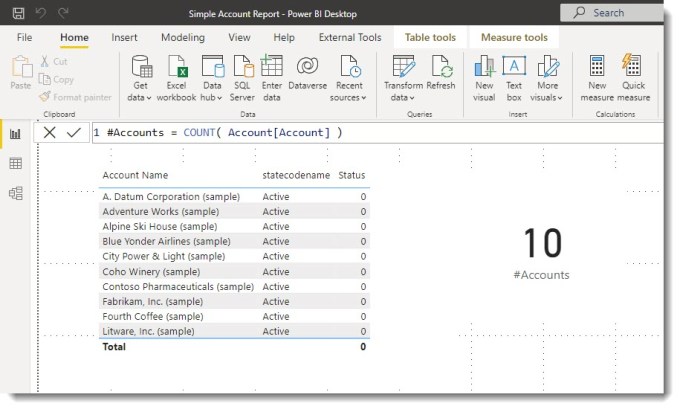The image size is (680, 409).
Task: Switch to Report view in sidebar
Action: tap(15, 134)
